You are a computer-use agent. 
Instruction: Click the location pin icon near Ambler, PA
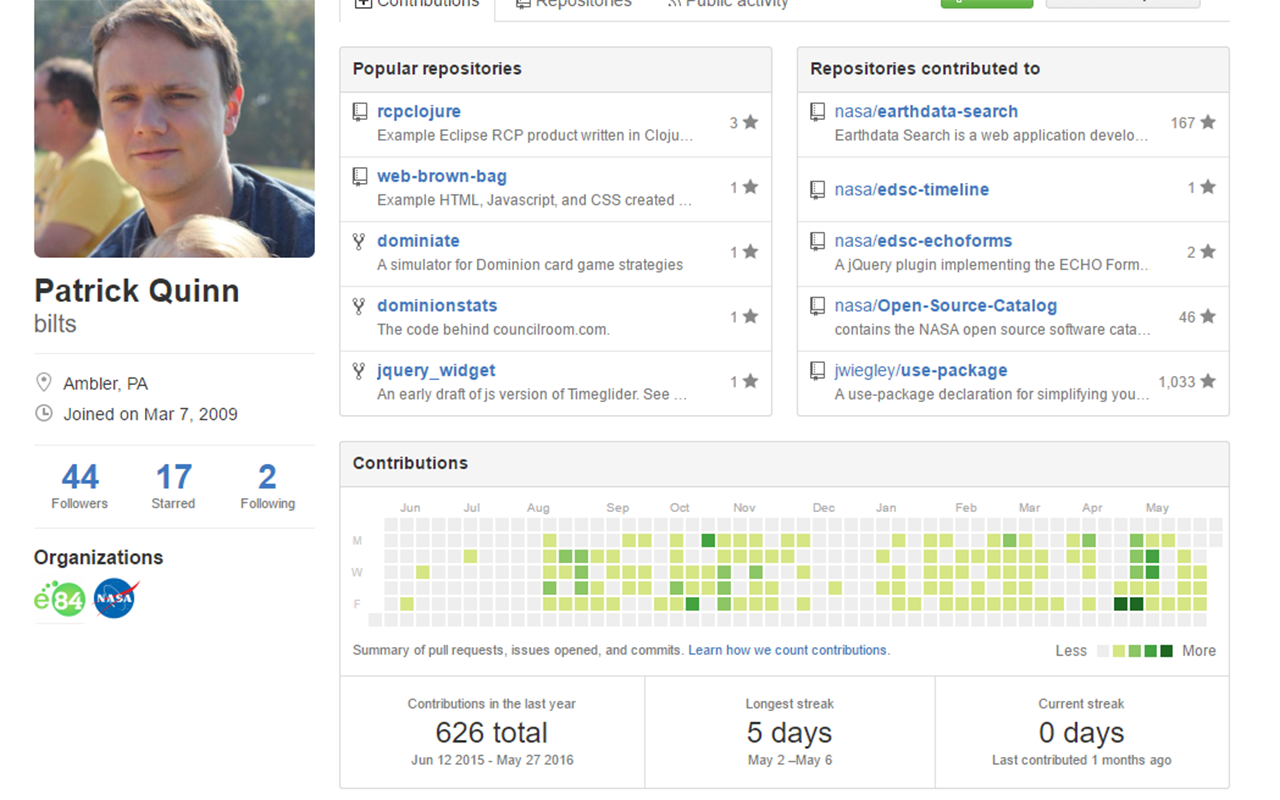tap(44, 381)
